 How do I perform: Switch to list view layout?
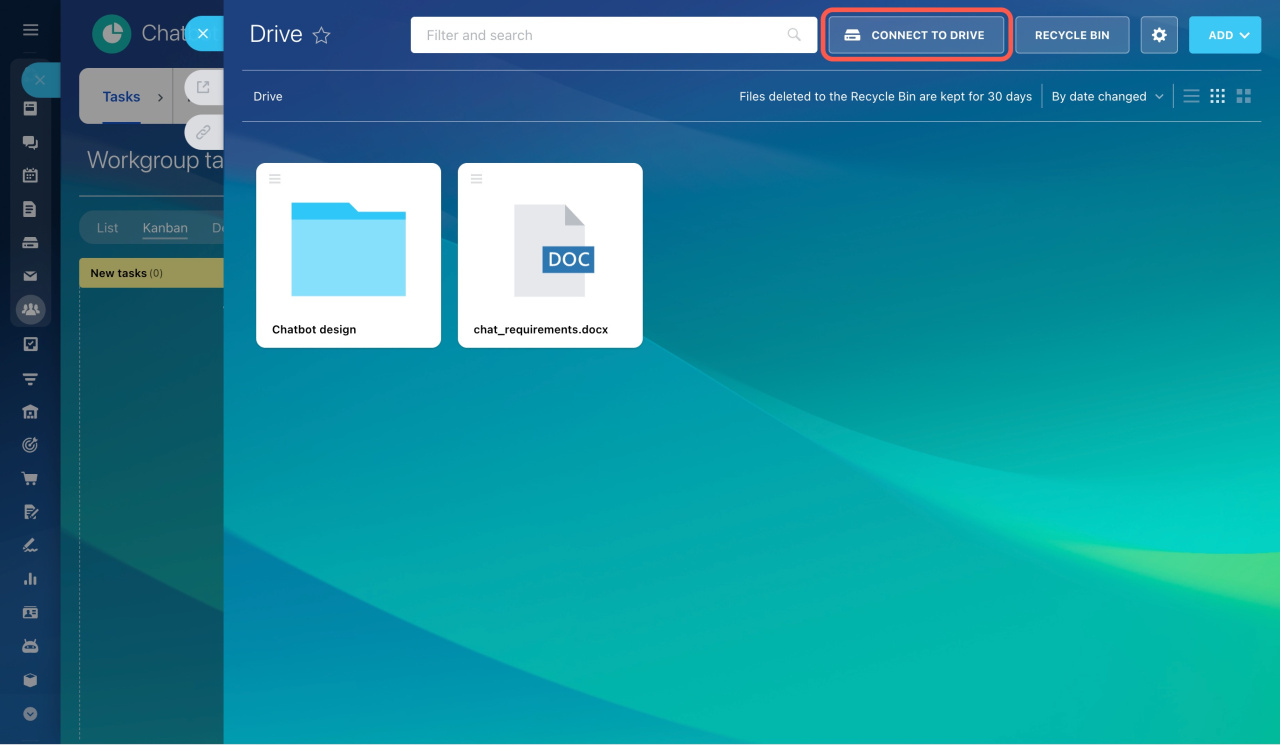1191,96
